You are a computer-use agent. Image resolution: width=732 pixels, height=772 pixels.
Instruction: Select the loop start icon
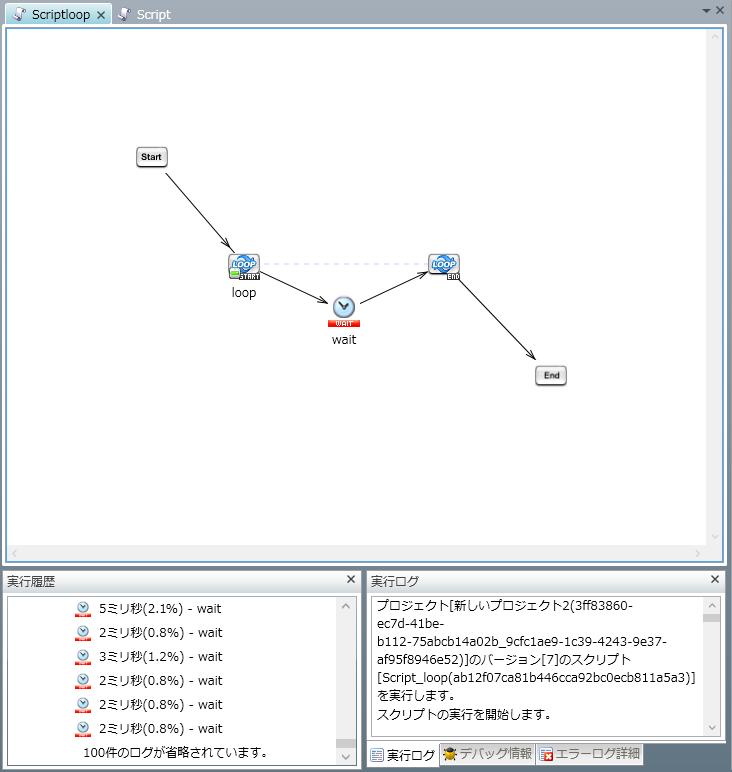(x=243, y=266)
